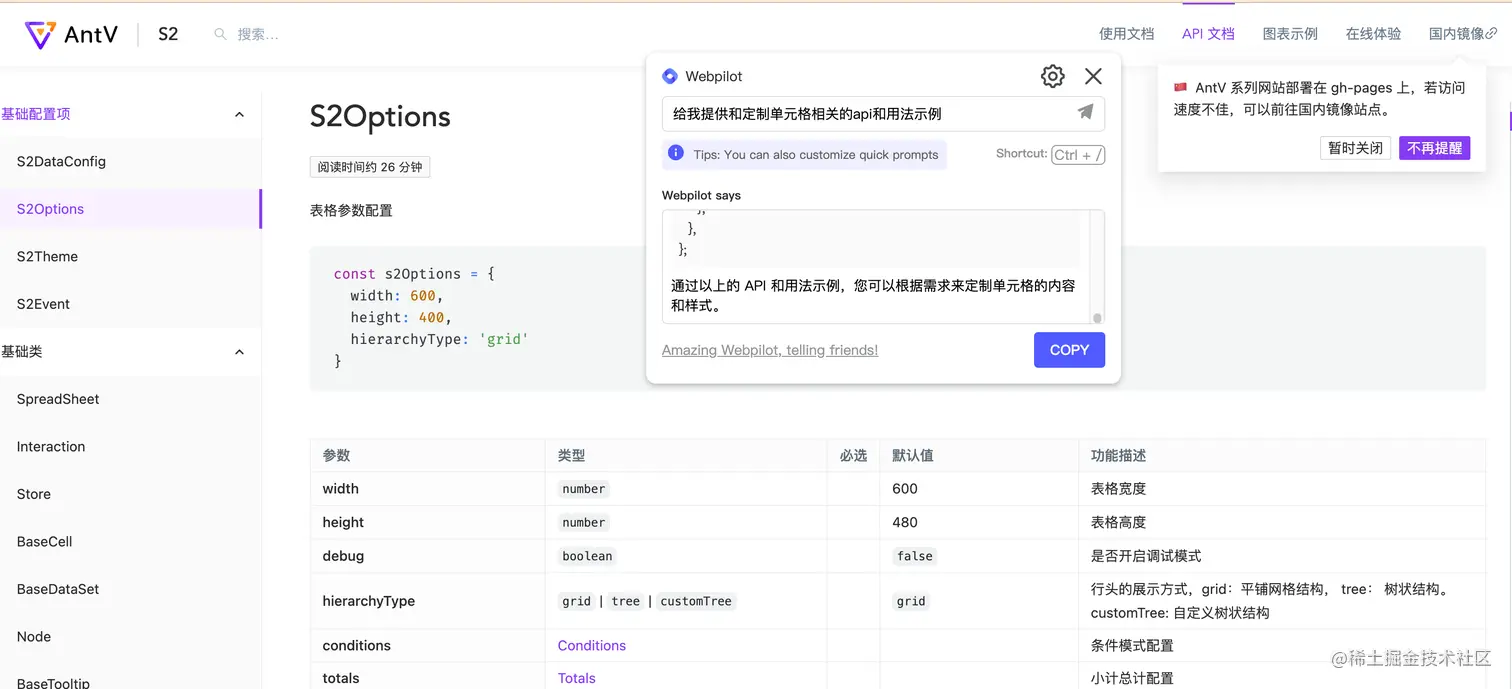Click the link icon beside 国内镜像
The image size is (1512, 689).
coord(1491,33)
